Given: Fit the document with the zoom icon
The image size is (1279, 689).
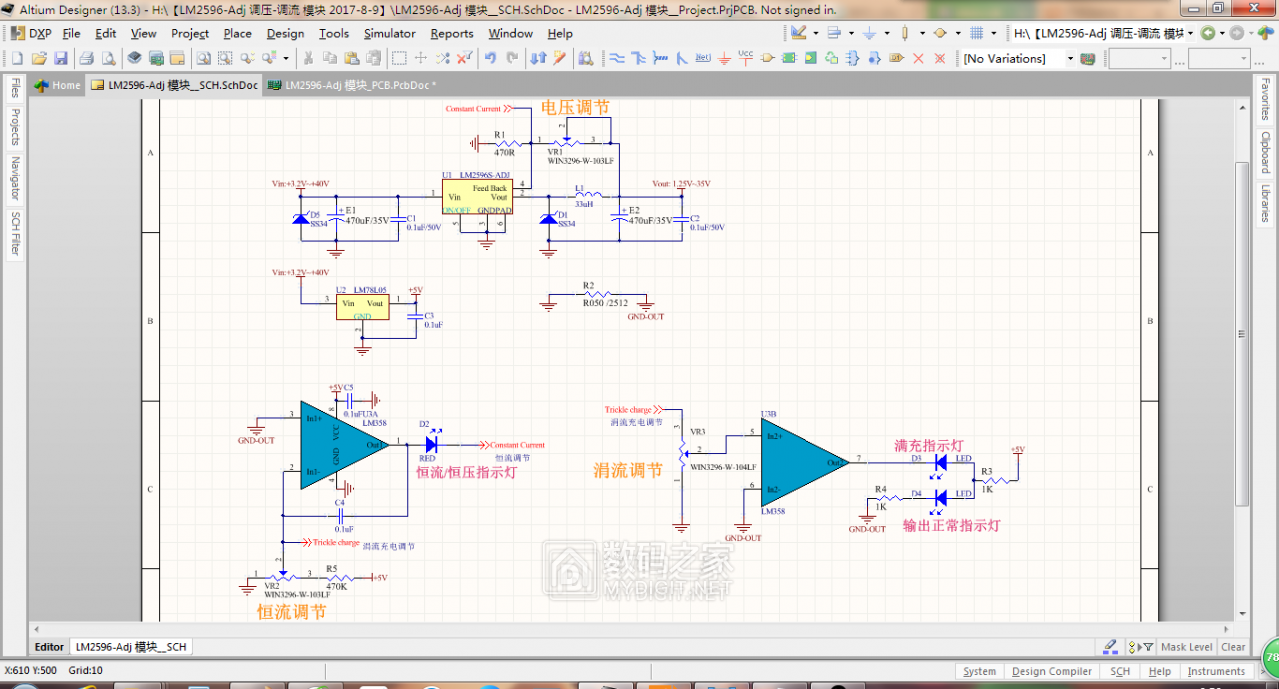Looking at the screenshot, I should (x=202, y=59).
